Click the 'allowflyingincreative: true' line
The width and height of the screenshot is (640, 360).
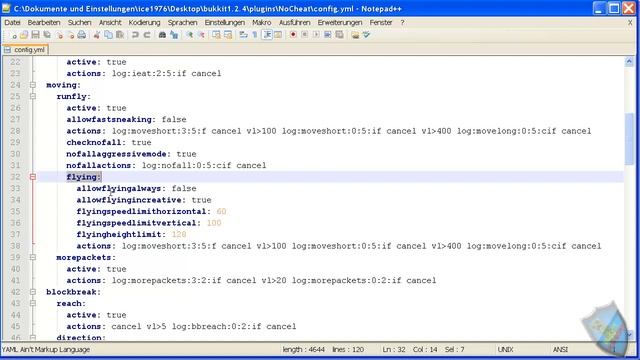coord(144,200)
